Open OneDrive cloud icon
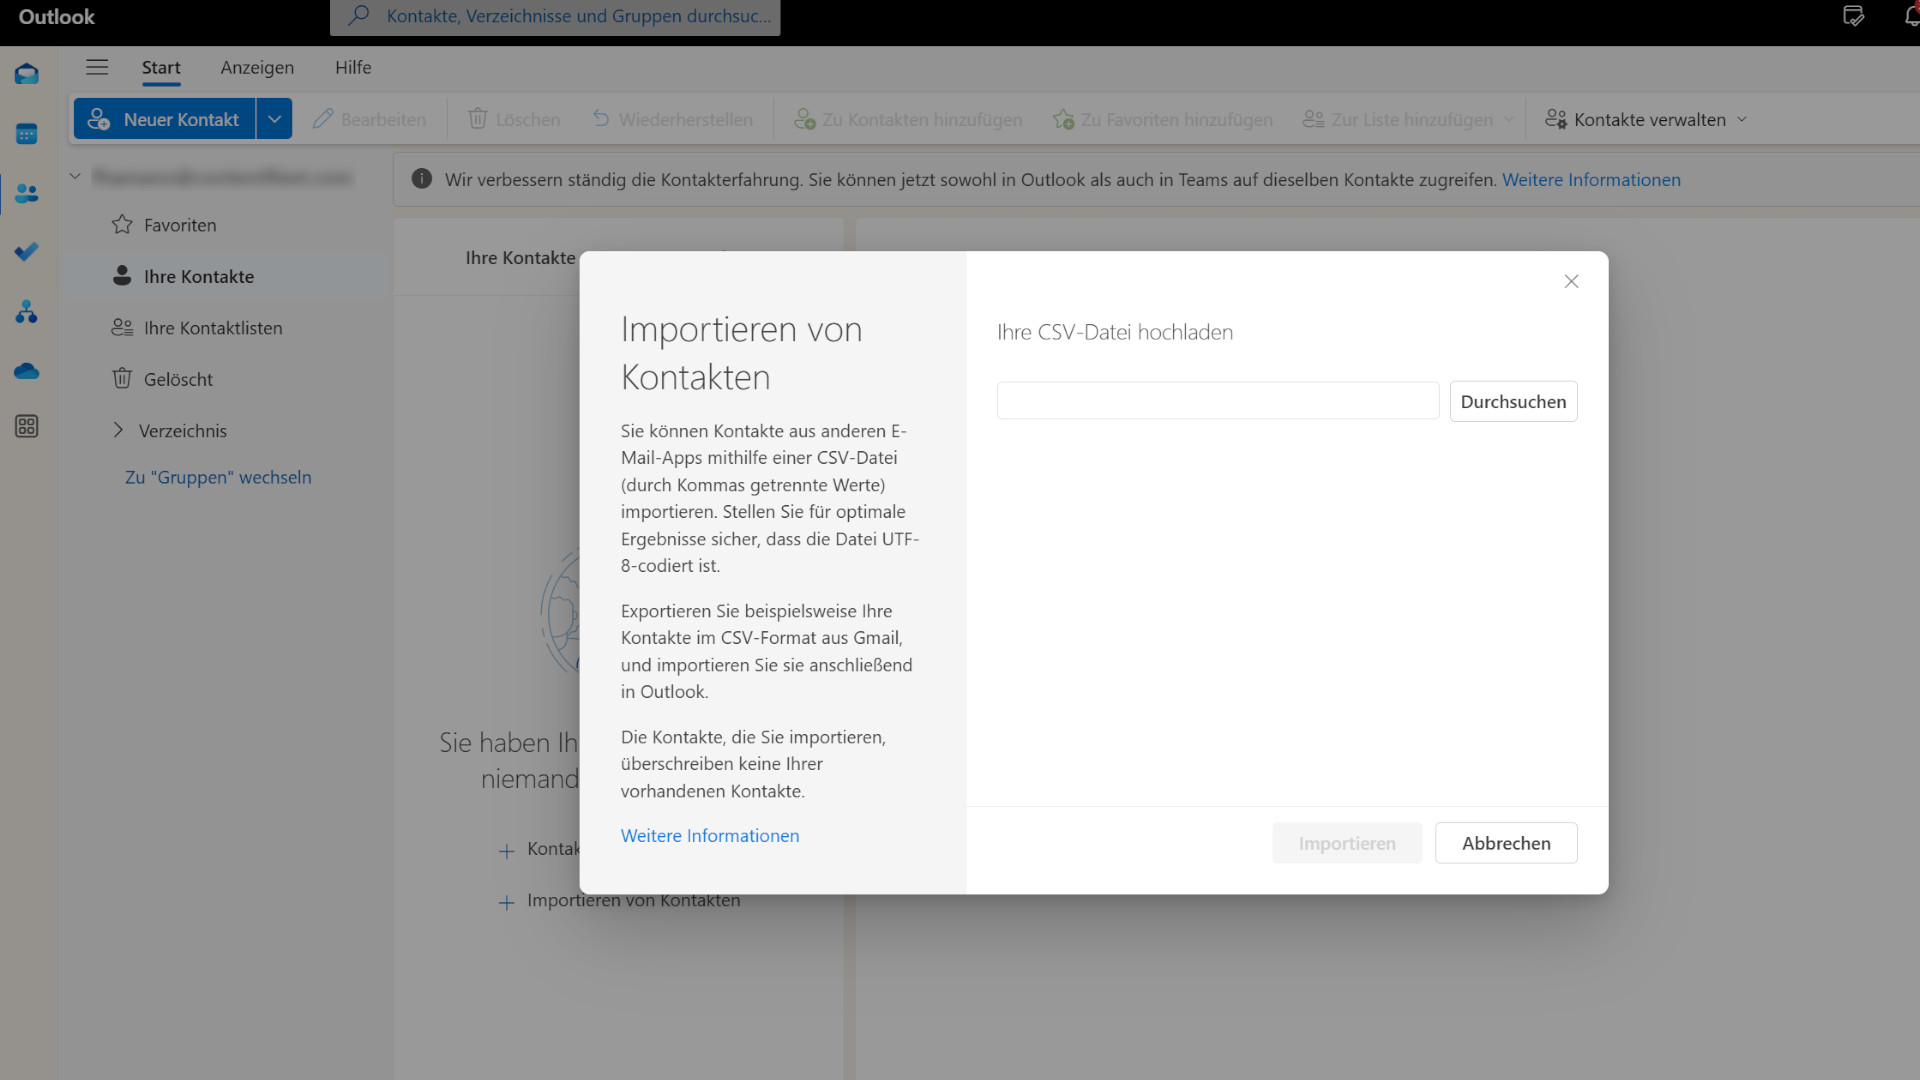This screenshot has width=1920, height=1080. (x=27, y=371)
